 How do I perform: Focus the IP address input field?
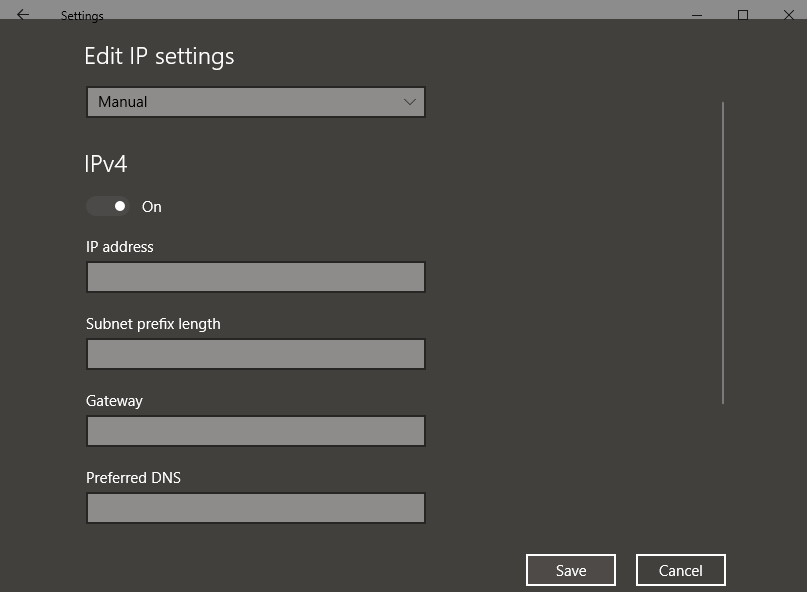tap(255, 277)
